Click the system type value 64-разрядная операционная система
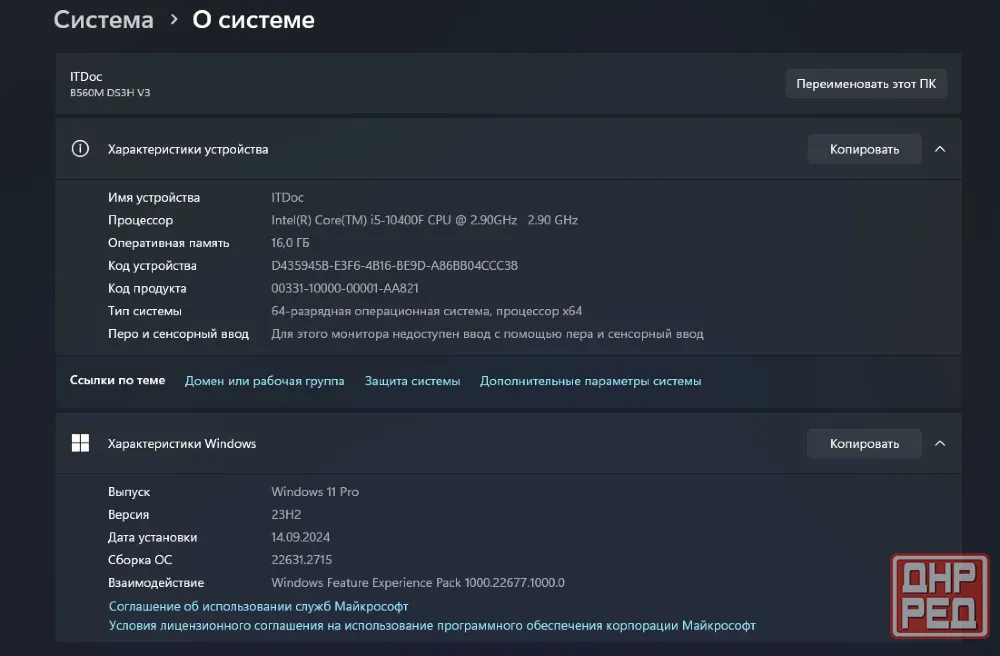The width and height of the screenshot is (1000, 656). (427, 311)
